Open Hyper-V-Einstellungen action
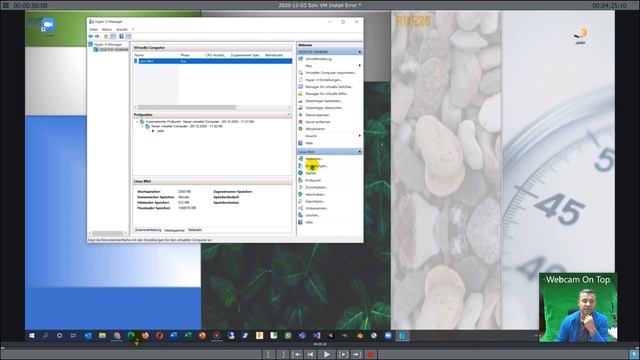The width and height of the screenshot is (640, 360). coord(323,80)
